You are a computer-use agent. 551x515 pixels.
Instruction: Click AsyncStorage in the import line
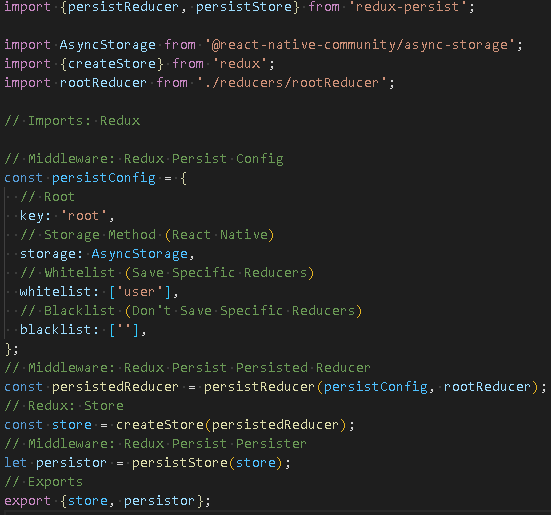point(108,45)
